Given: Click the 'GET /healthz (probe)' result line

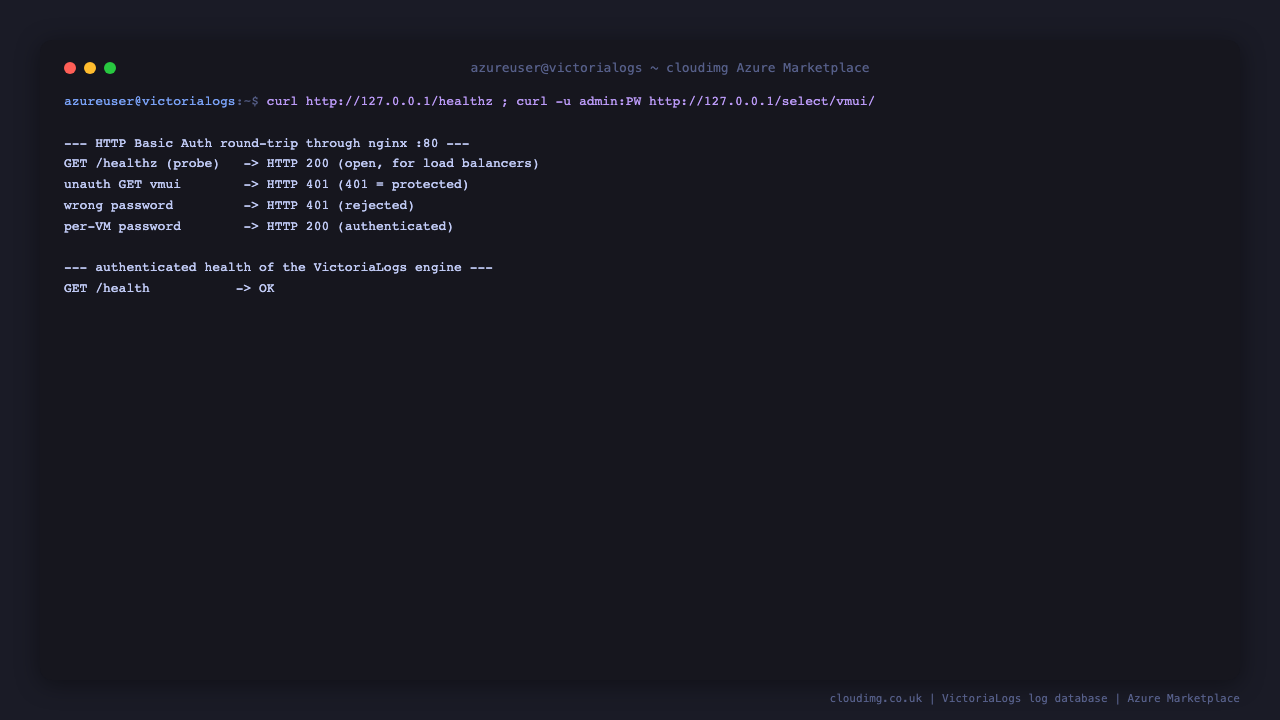Looking at the screenshot, I should point(301,164).
